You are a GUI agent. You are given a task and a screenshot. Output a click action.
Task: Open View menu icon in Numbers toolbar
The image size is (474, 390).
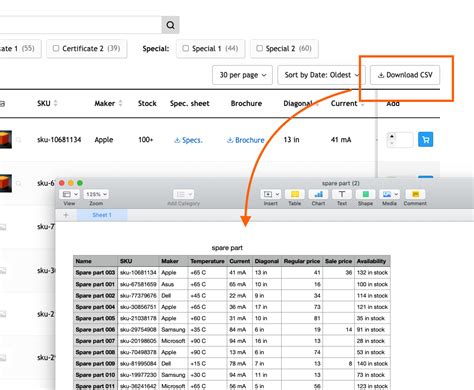pyautogui.click(x=70, y=194)
